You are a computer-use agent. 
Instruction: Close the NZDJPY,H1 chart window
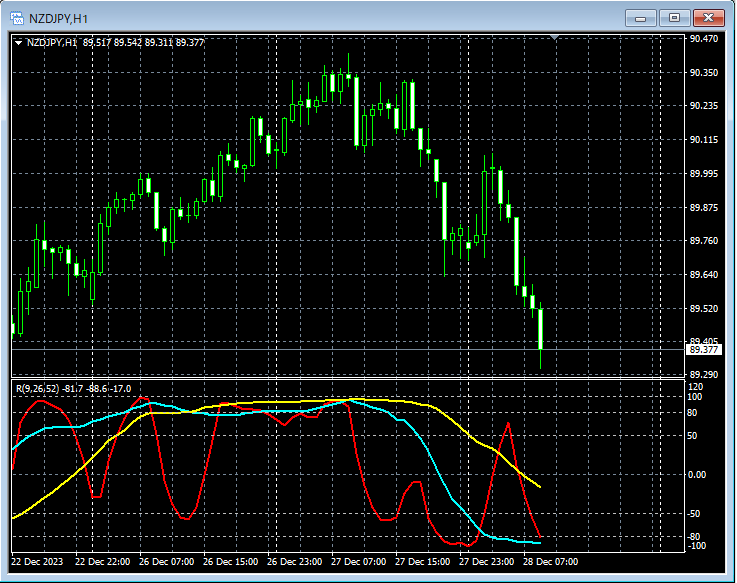(x=708, y=18)
